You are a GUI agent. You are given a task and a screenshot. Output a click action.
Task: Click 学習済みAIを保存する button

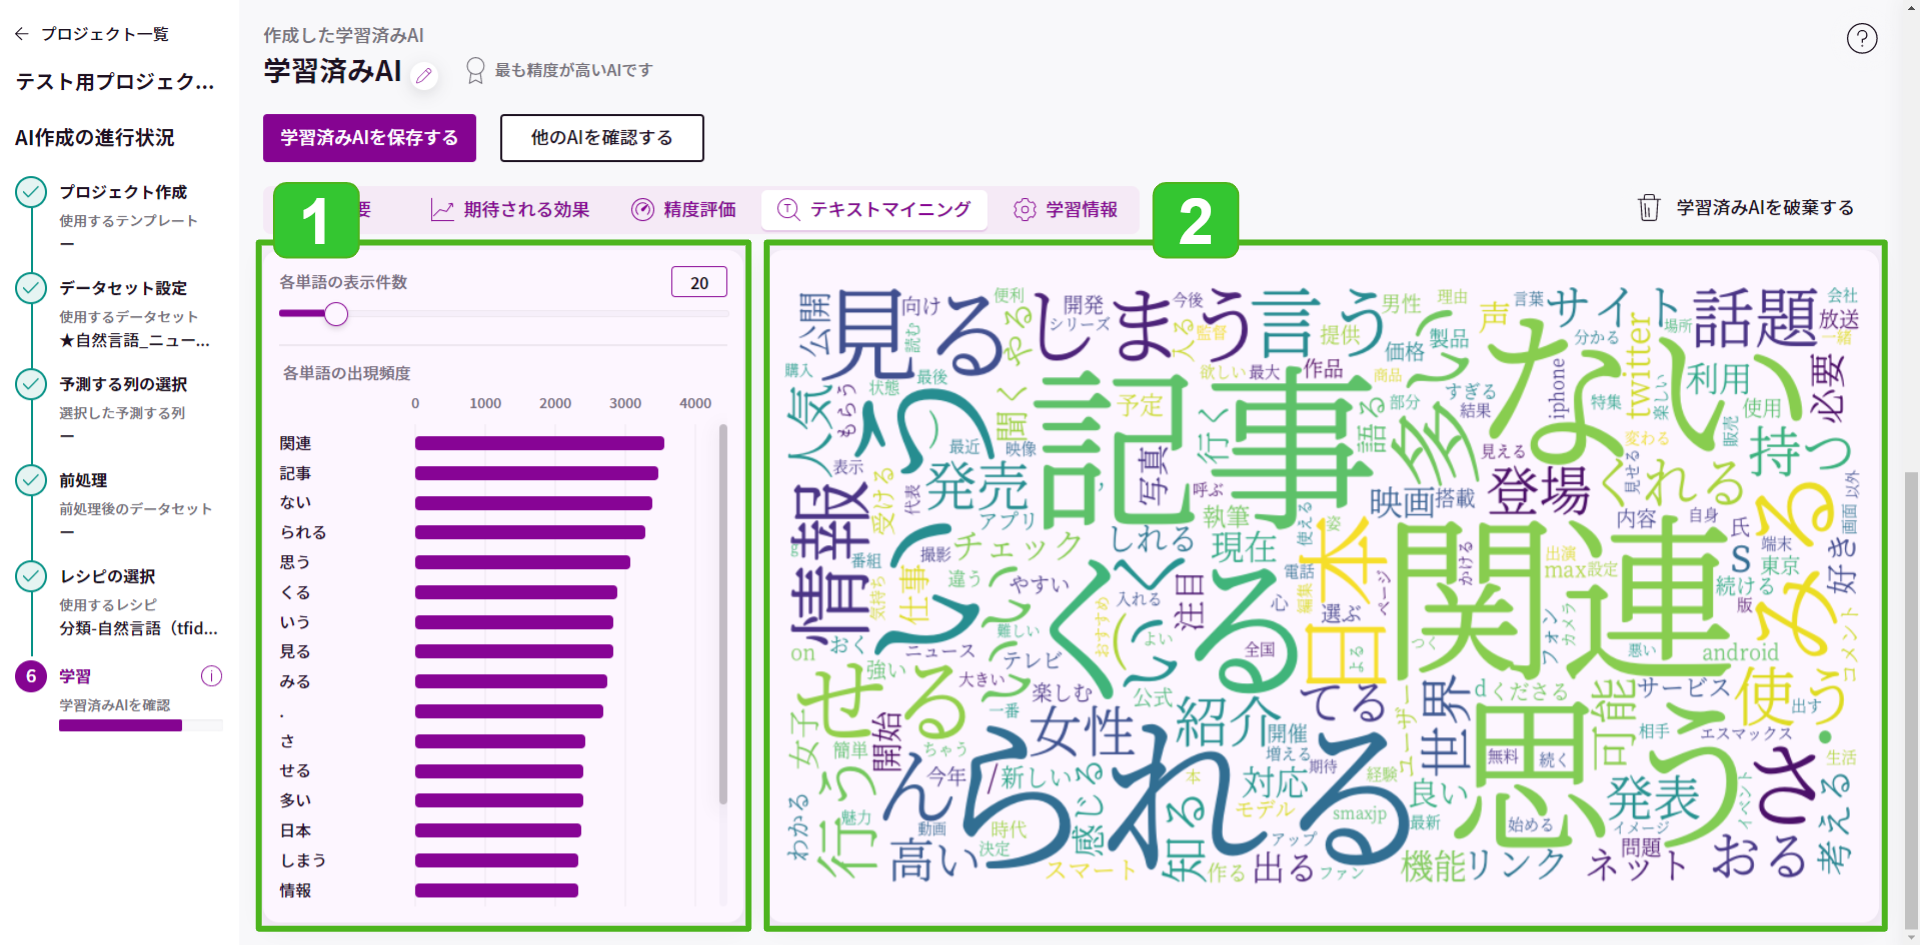click(x=369, y=138)
